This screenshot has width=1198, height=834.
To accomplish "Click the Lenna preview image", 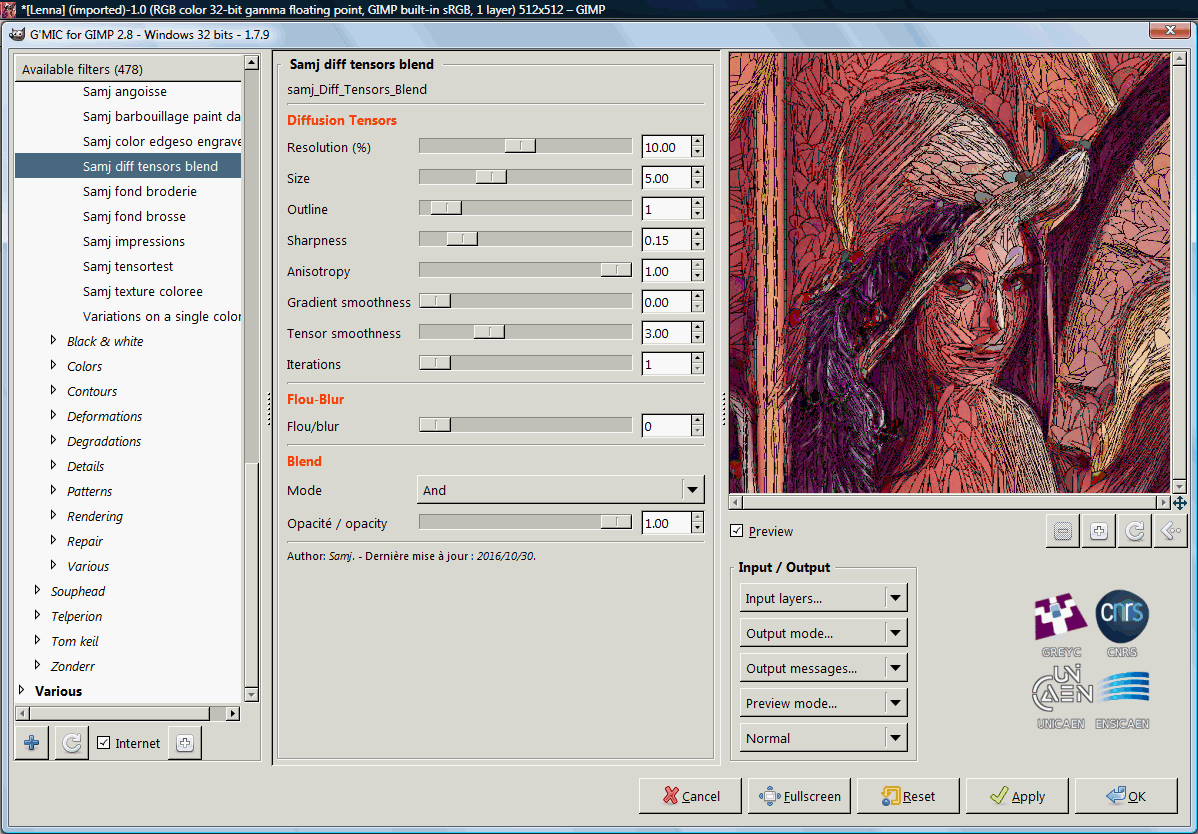I will tap(950, 273).
